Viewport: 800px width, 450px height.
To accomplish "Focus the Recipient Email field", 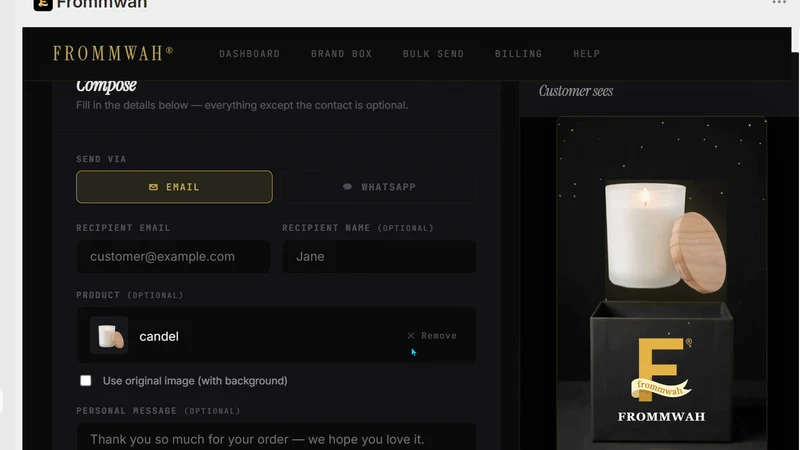I will [x=173, y=256].
